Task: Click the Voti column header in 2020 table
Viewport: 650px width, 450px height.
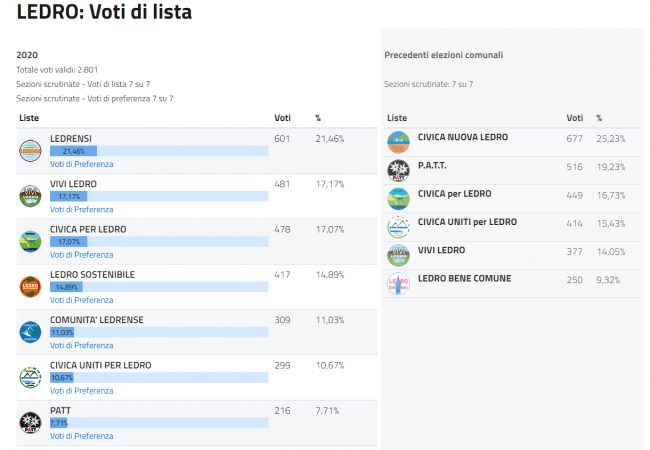Action: (x=283, y=118)
